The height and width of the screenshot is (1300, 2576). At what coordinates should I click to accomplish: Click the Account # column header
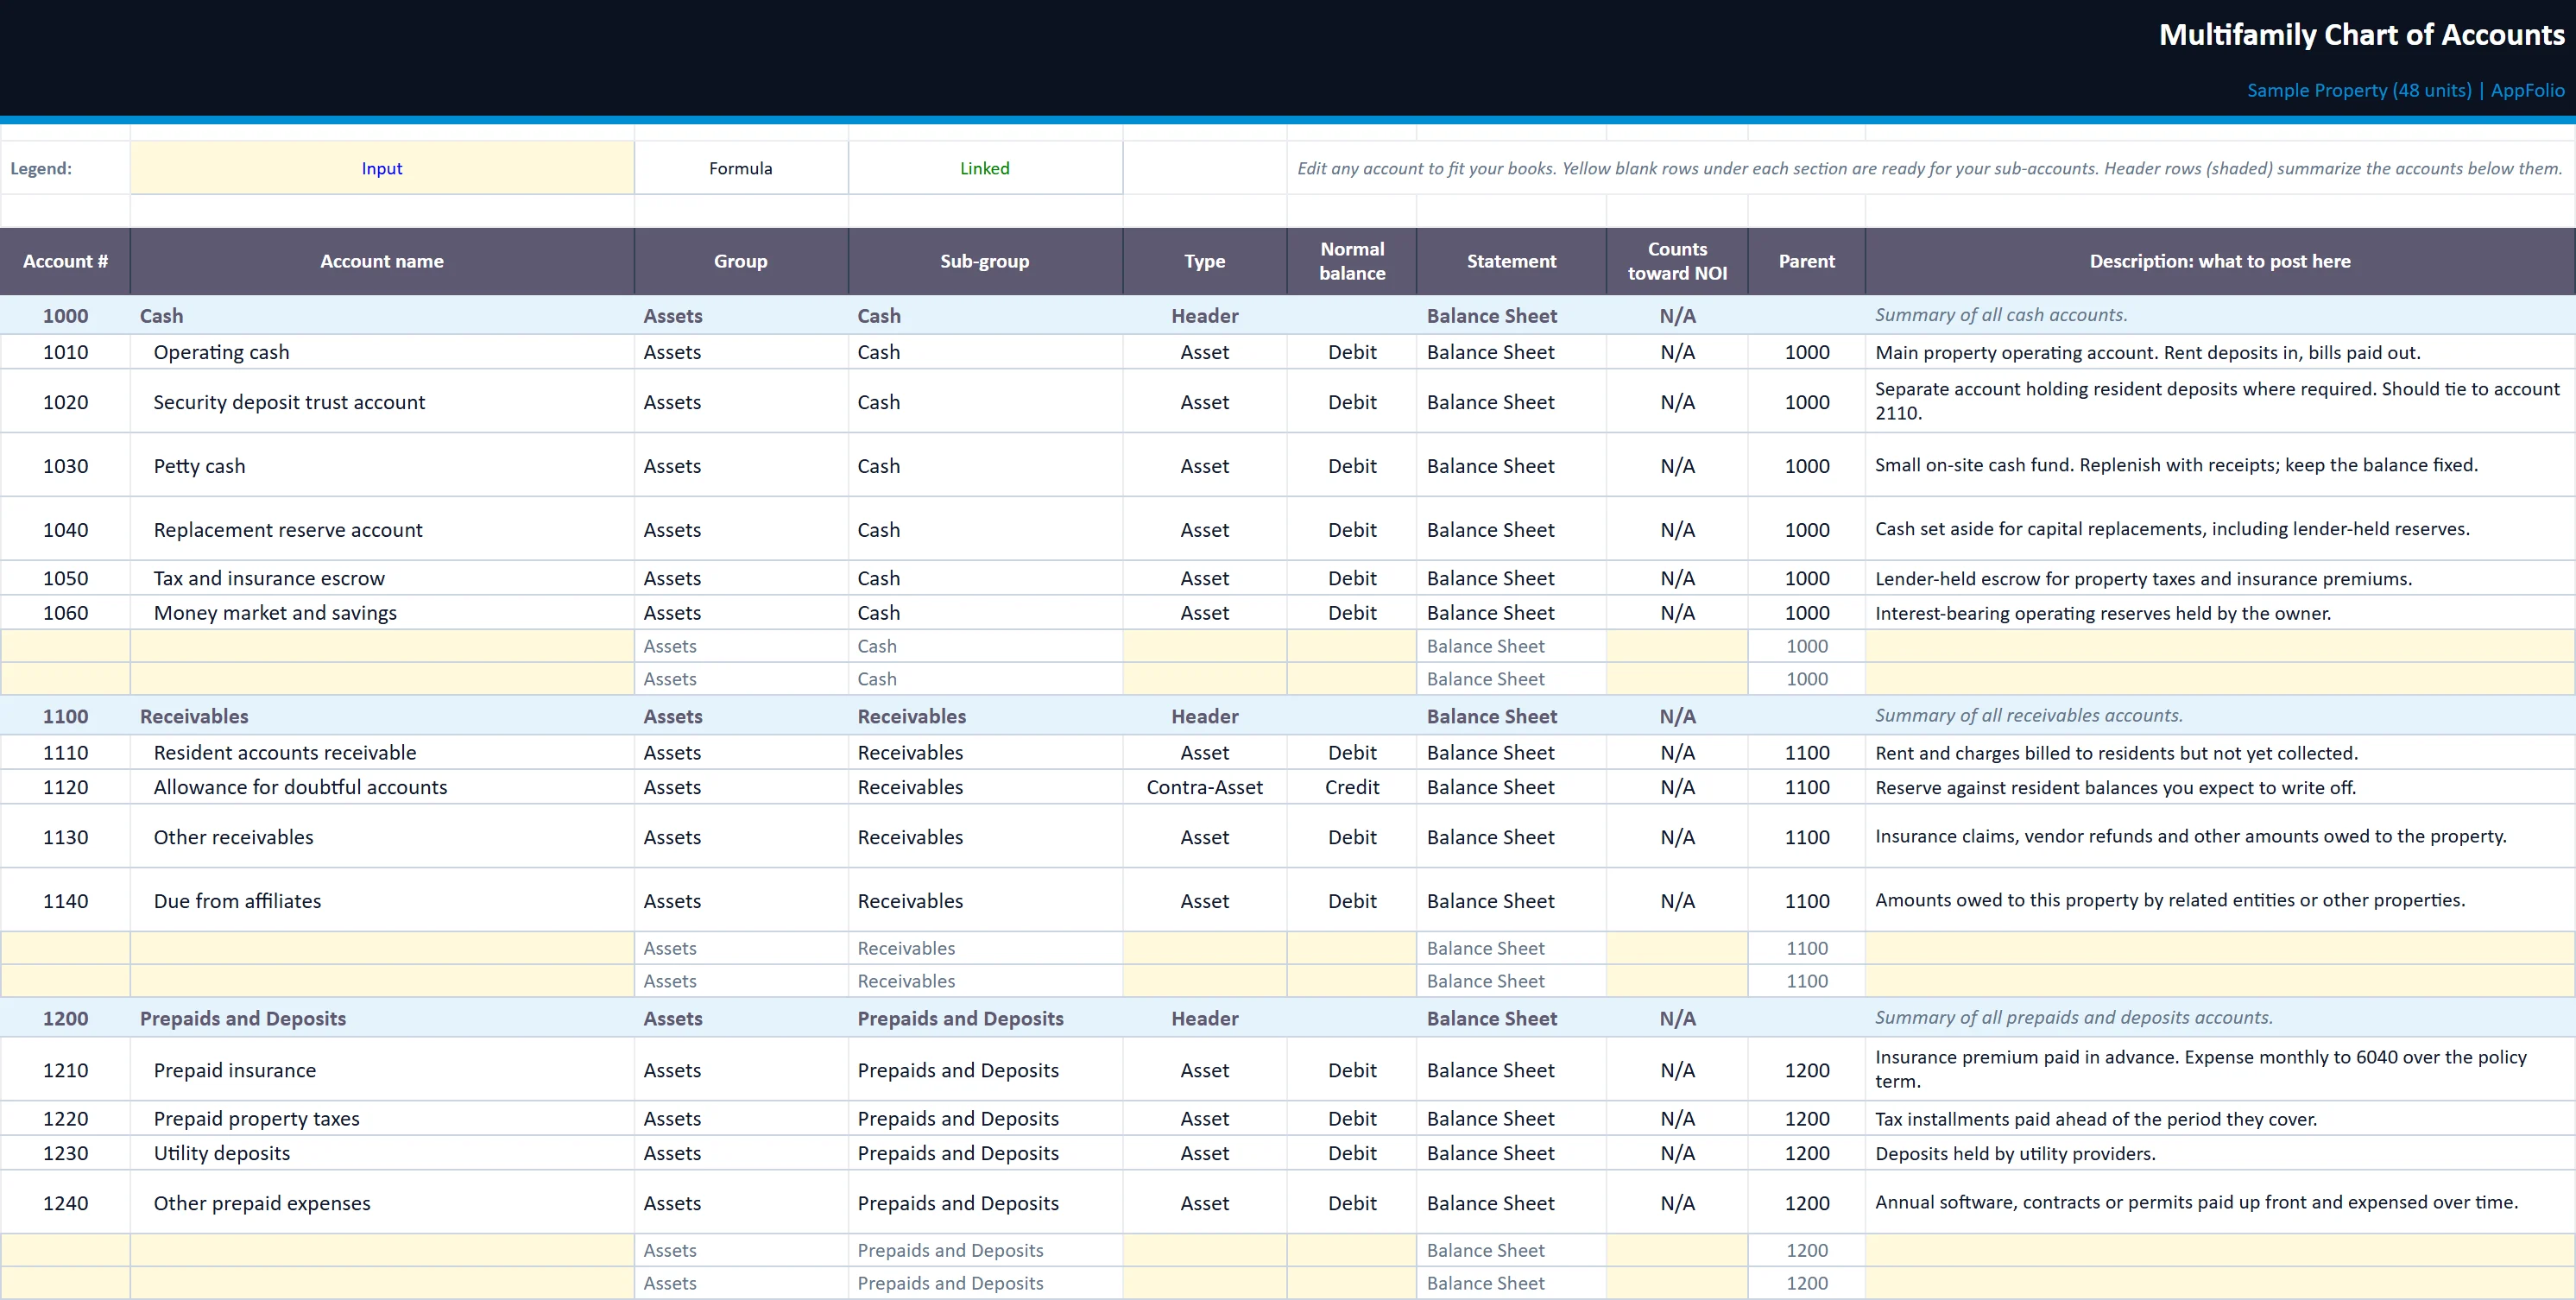pos(65,261)
